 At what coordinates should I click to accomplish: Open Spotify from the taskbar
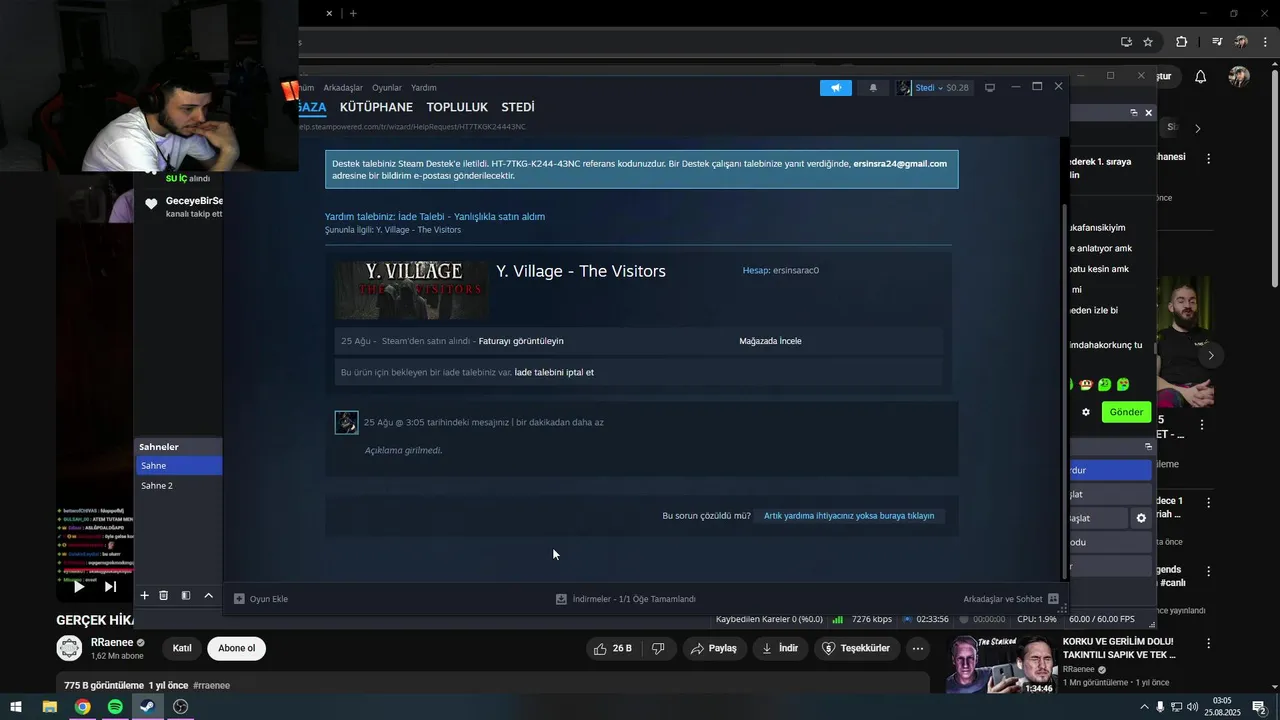coord(115,707)
